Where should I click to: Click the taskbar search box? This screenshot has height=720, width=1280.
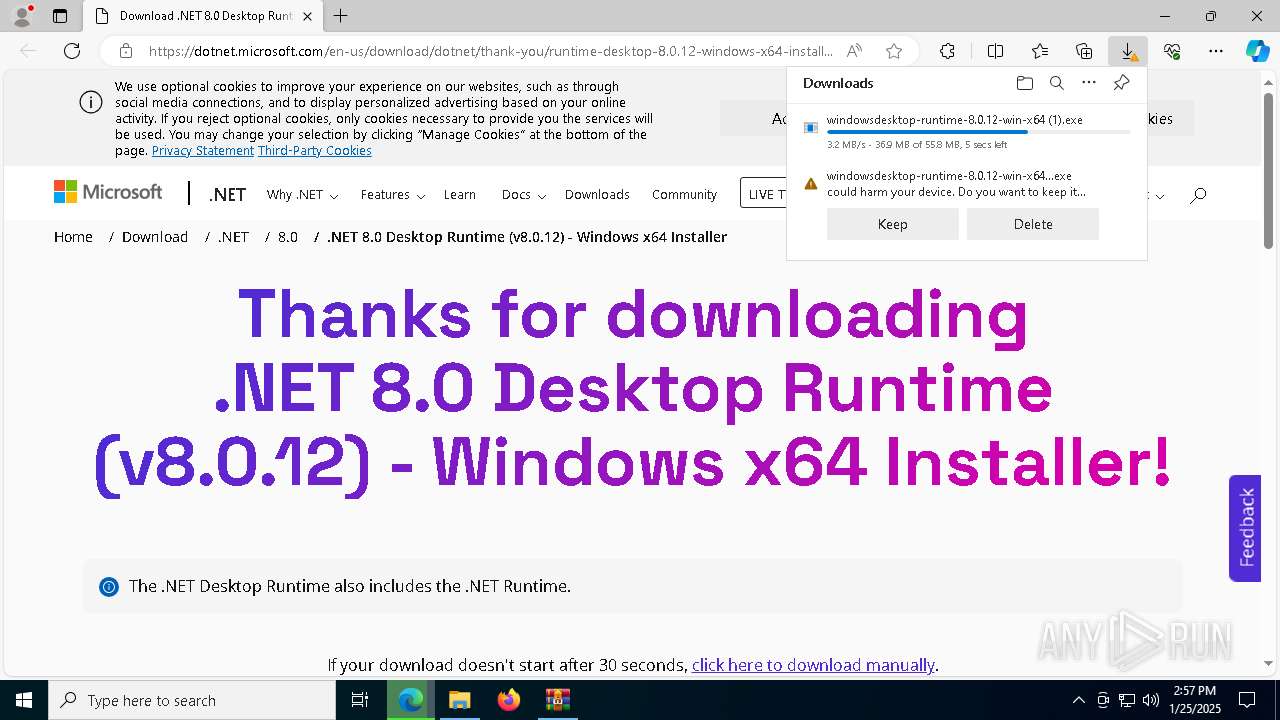click(x=192, y=700)
